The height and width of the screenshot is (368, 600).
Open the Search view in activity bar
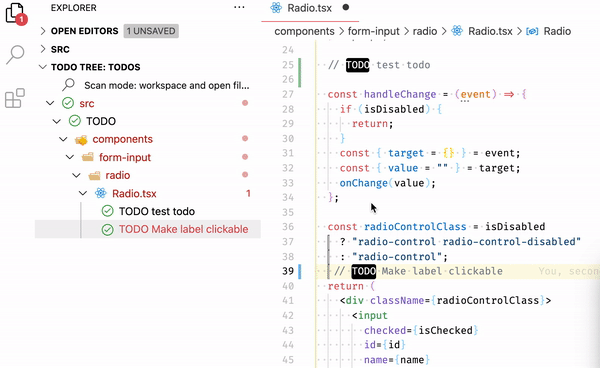(x=15, y=55)
